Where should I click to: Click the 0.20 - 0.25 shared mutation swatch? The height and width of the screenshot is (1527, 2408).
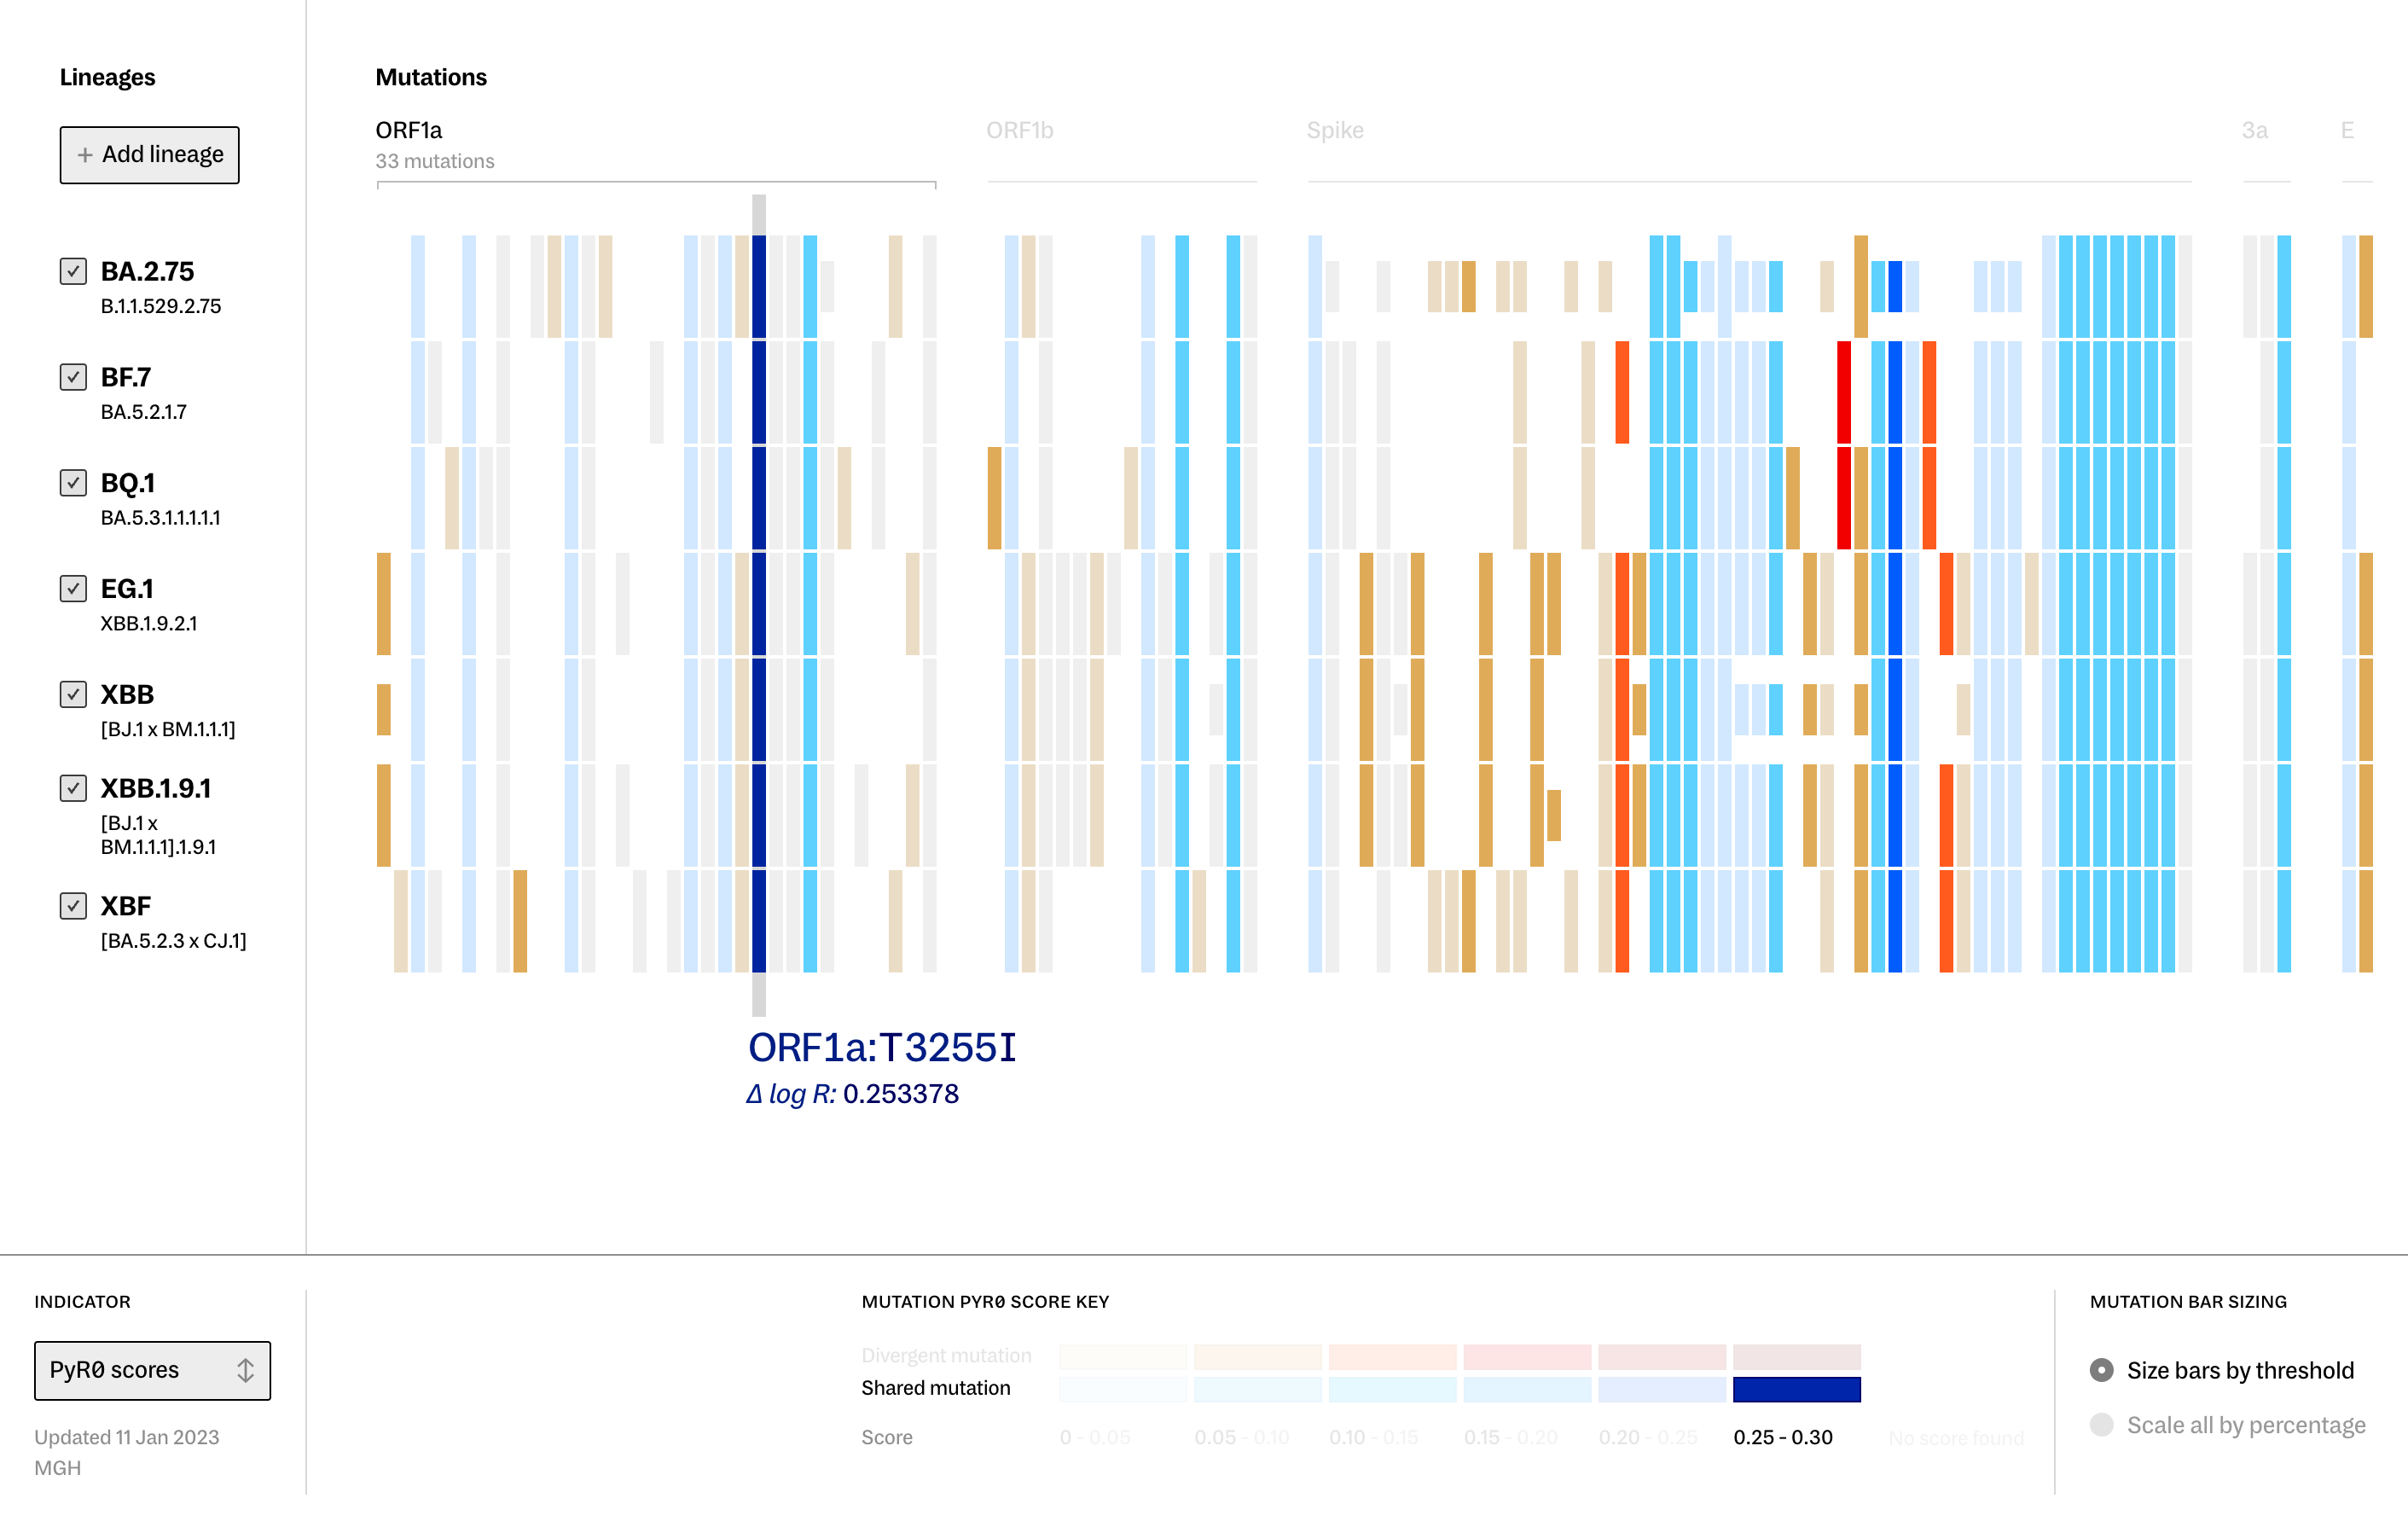click(1662, 1389)
